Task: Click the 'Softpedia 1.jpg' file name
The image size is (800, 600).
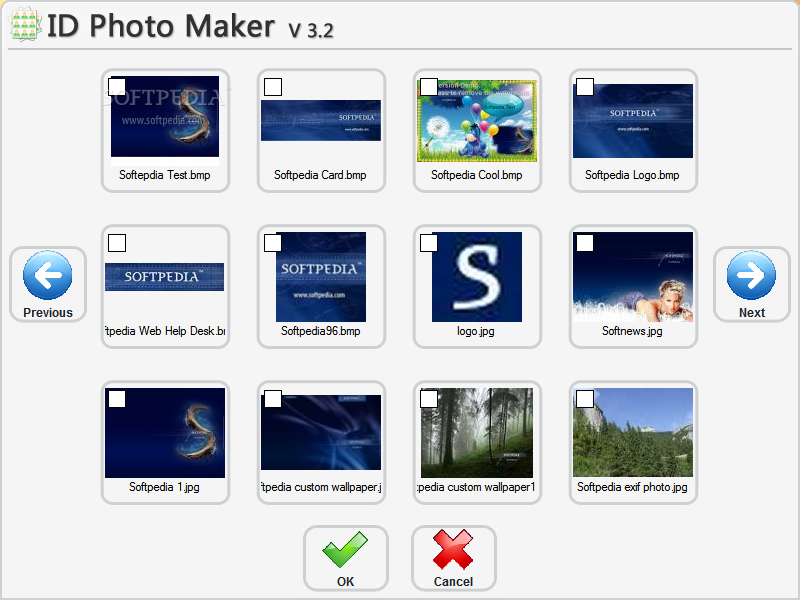Action: (164, 487)
